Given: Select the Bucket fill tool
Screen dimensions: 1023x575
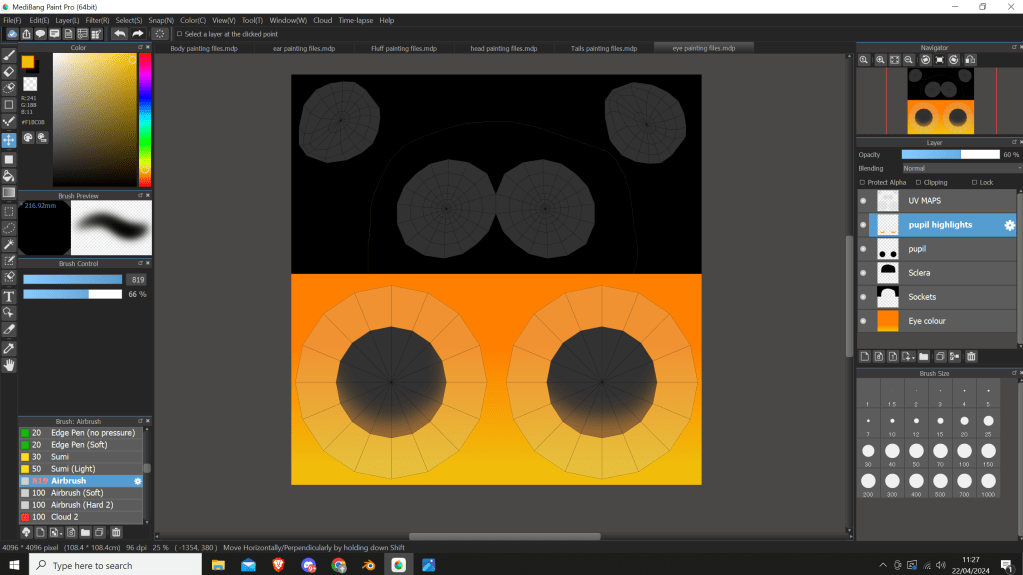Looking at the screenshot, I should (9, 175).
